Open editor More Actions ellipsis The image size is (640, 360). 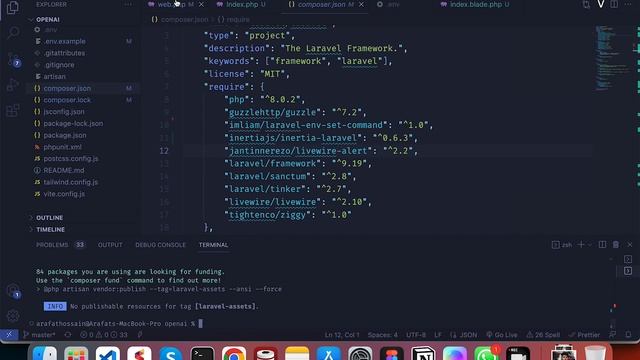point(628,4)
